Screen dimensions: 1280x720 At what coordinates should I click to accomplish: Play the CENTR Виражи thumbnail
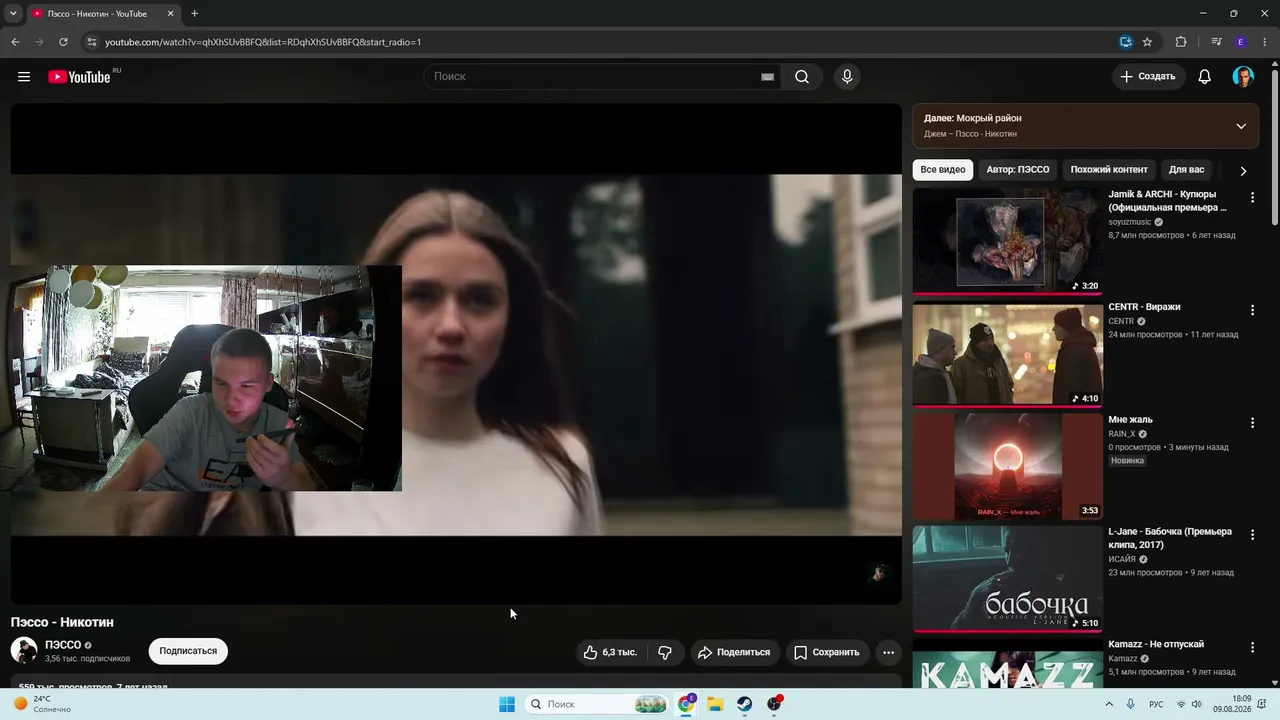pos(1007,354)
